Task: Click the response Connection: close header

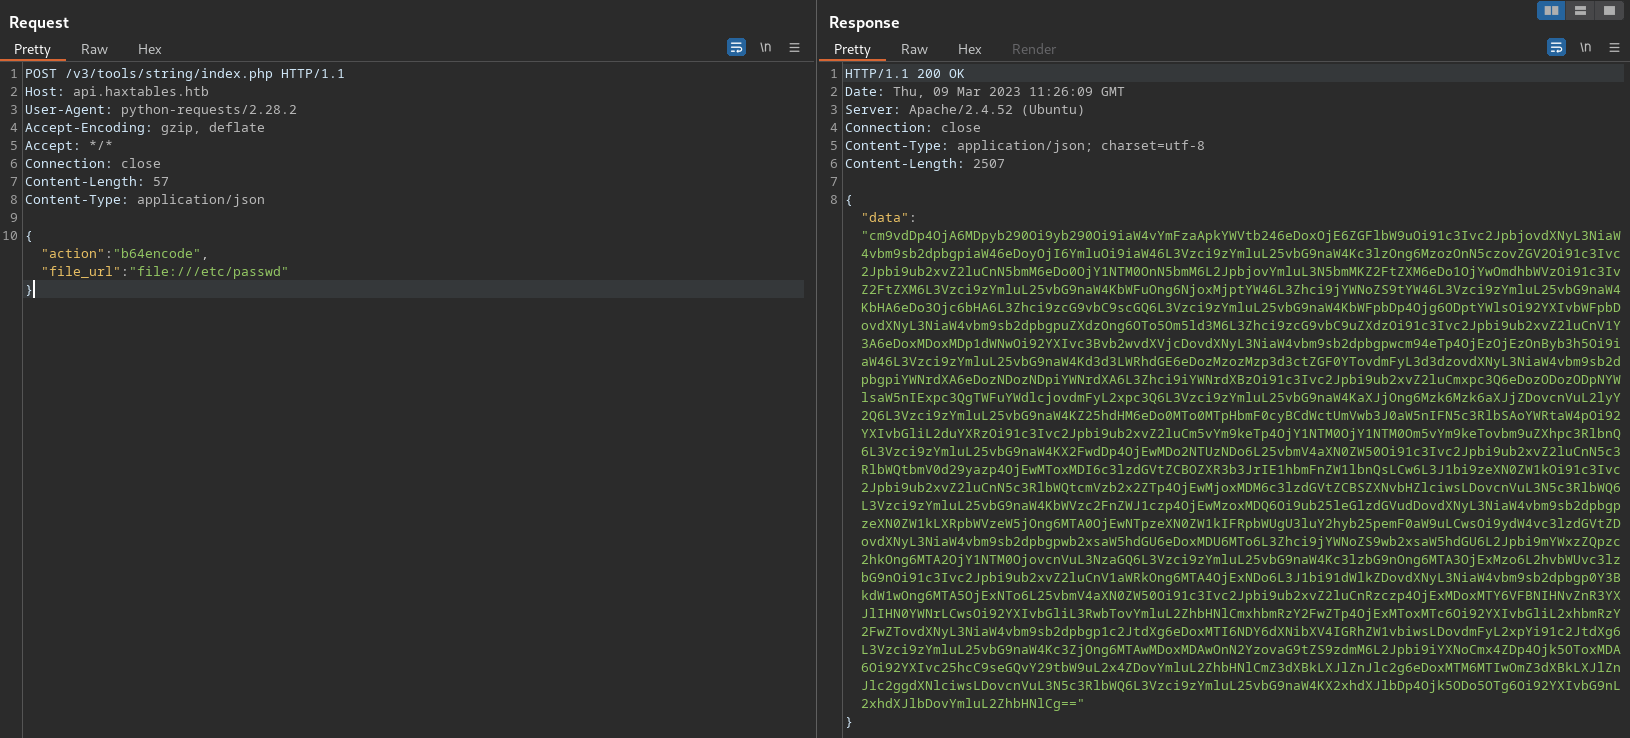Action: [913, 128]
